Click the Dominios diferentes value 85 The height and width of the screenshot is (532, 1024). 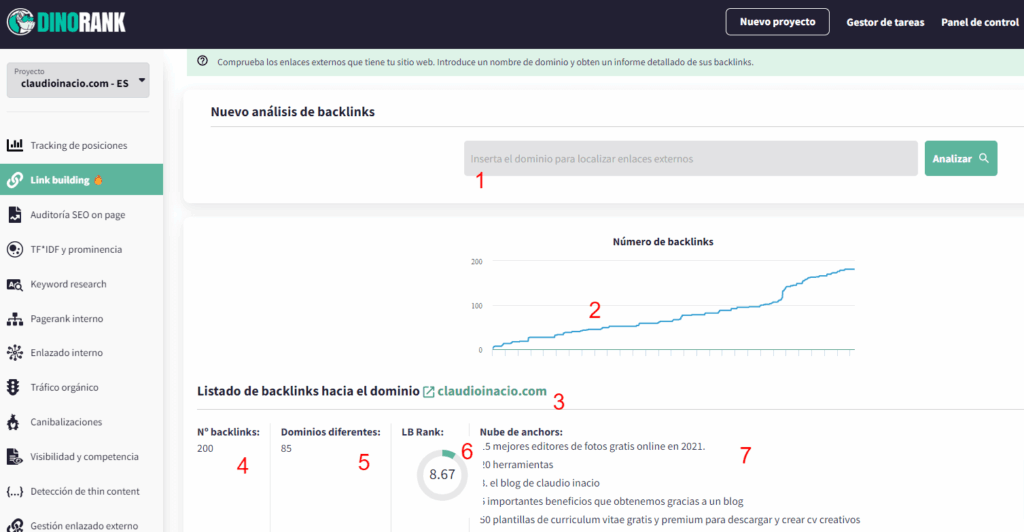coord(286,448)
